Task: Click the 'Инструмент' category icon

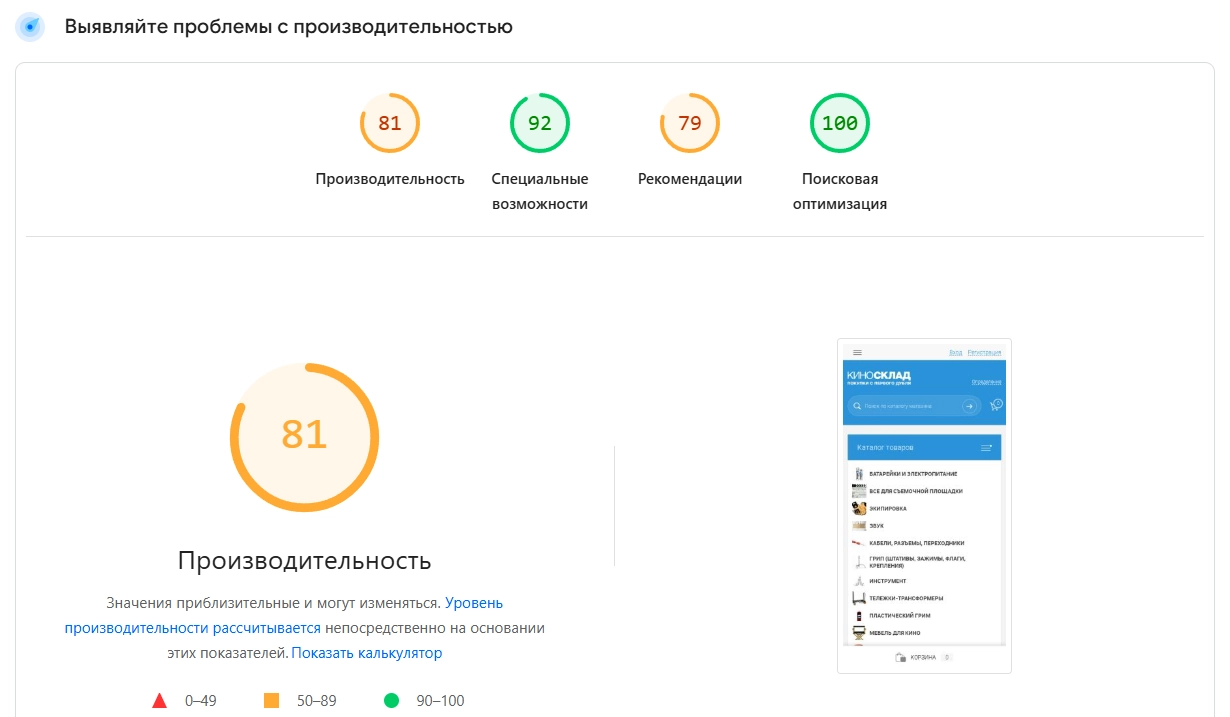Action: click(x=858, y=581)
